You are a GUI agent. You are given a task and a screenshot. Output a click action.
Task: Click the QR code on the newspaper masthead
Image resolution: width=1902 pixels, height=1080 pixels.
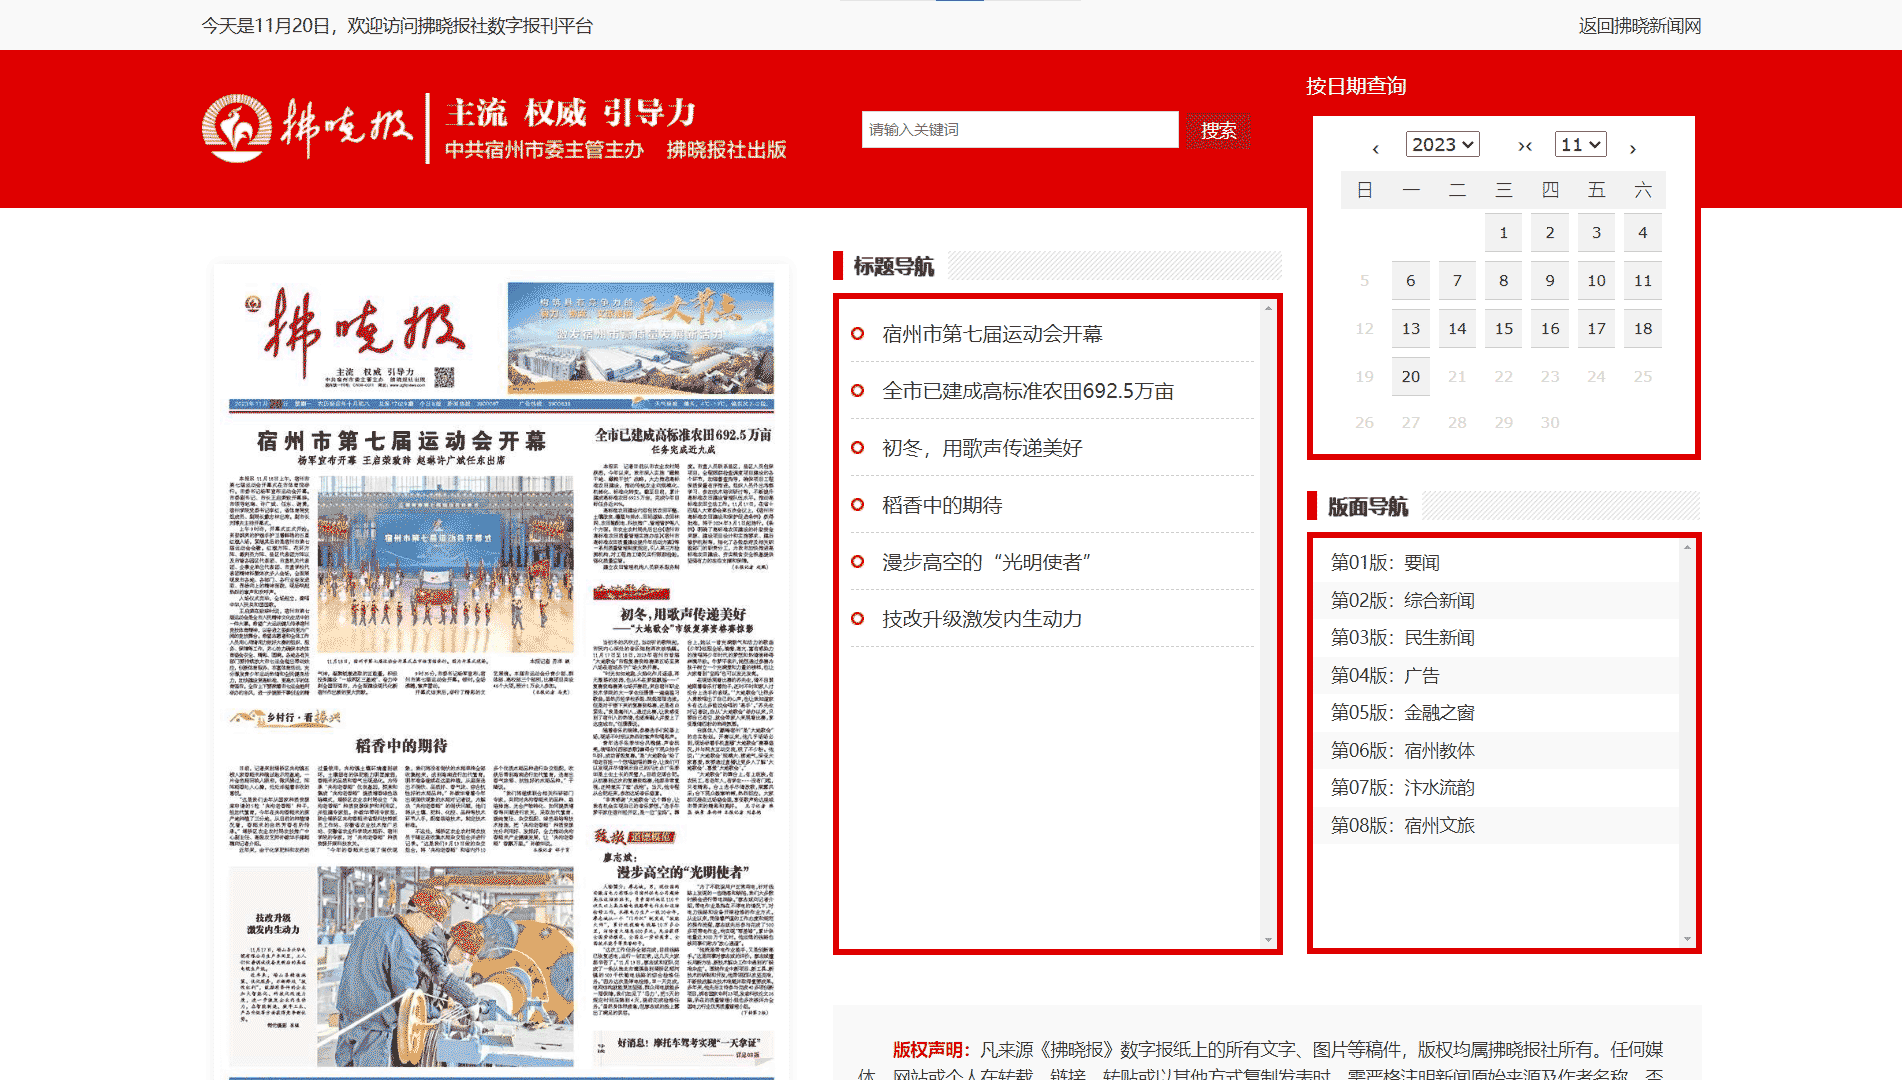pos(444,377)
